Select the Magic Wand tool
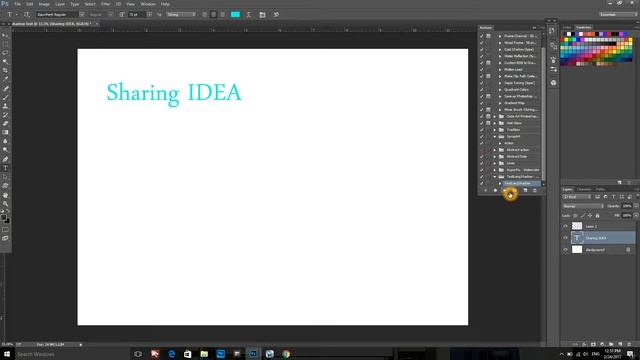The image size is (640, 360). pos(5,62)
